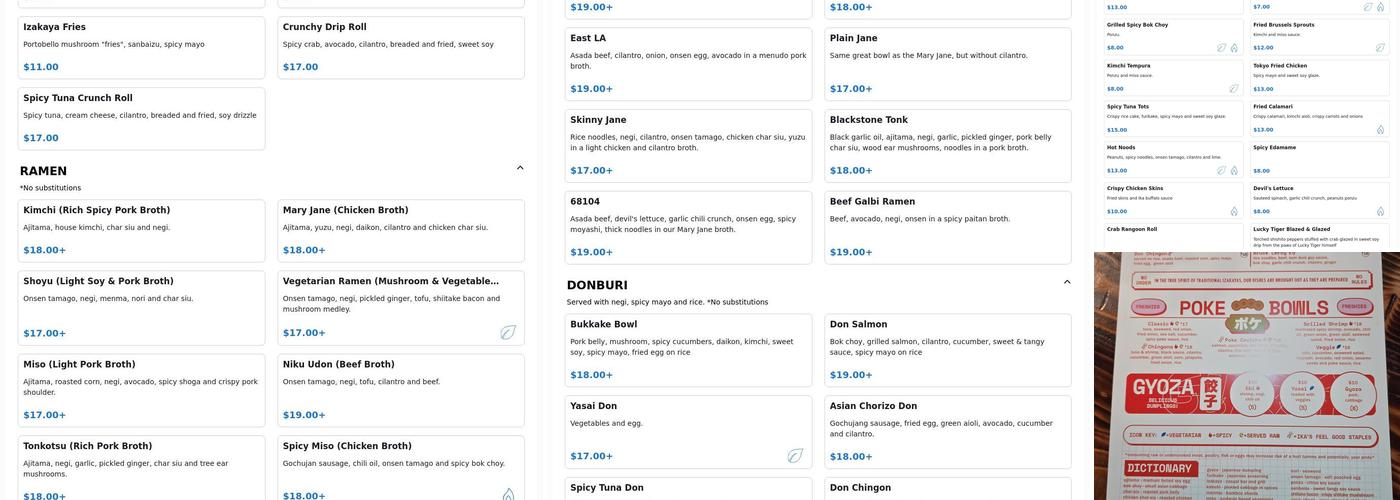Click the leaf icon on Kimchi Tempura

pos(1234,89)
